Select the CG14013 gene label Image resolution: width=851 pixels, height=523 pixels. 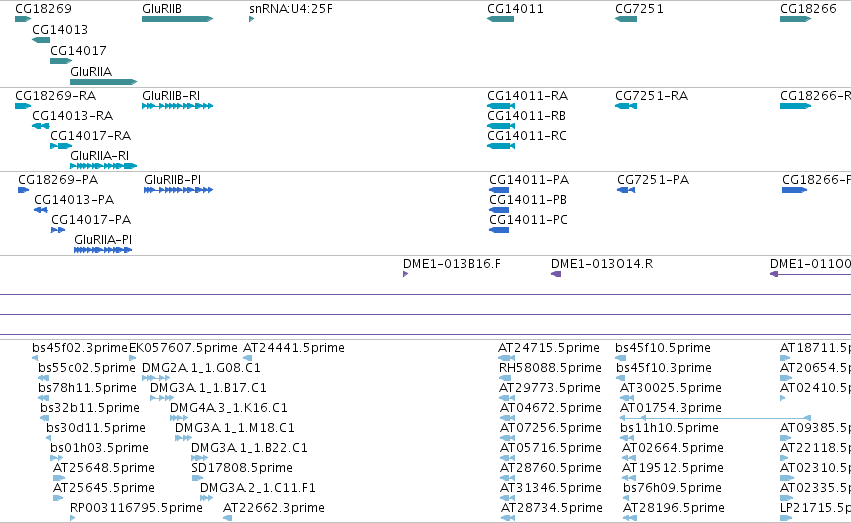click(60, 30)
